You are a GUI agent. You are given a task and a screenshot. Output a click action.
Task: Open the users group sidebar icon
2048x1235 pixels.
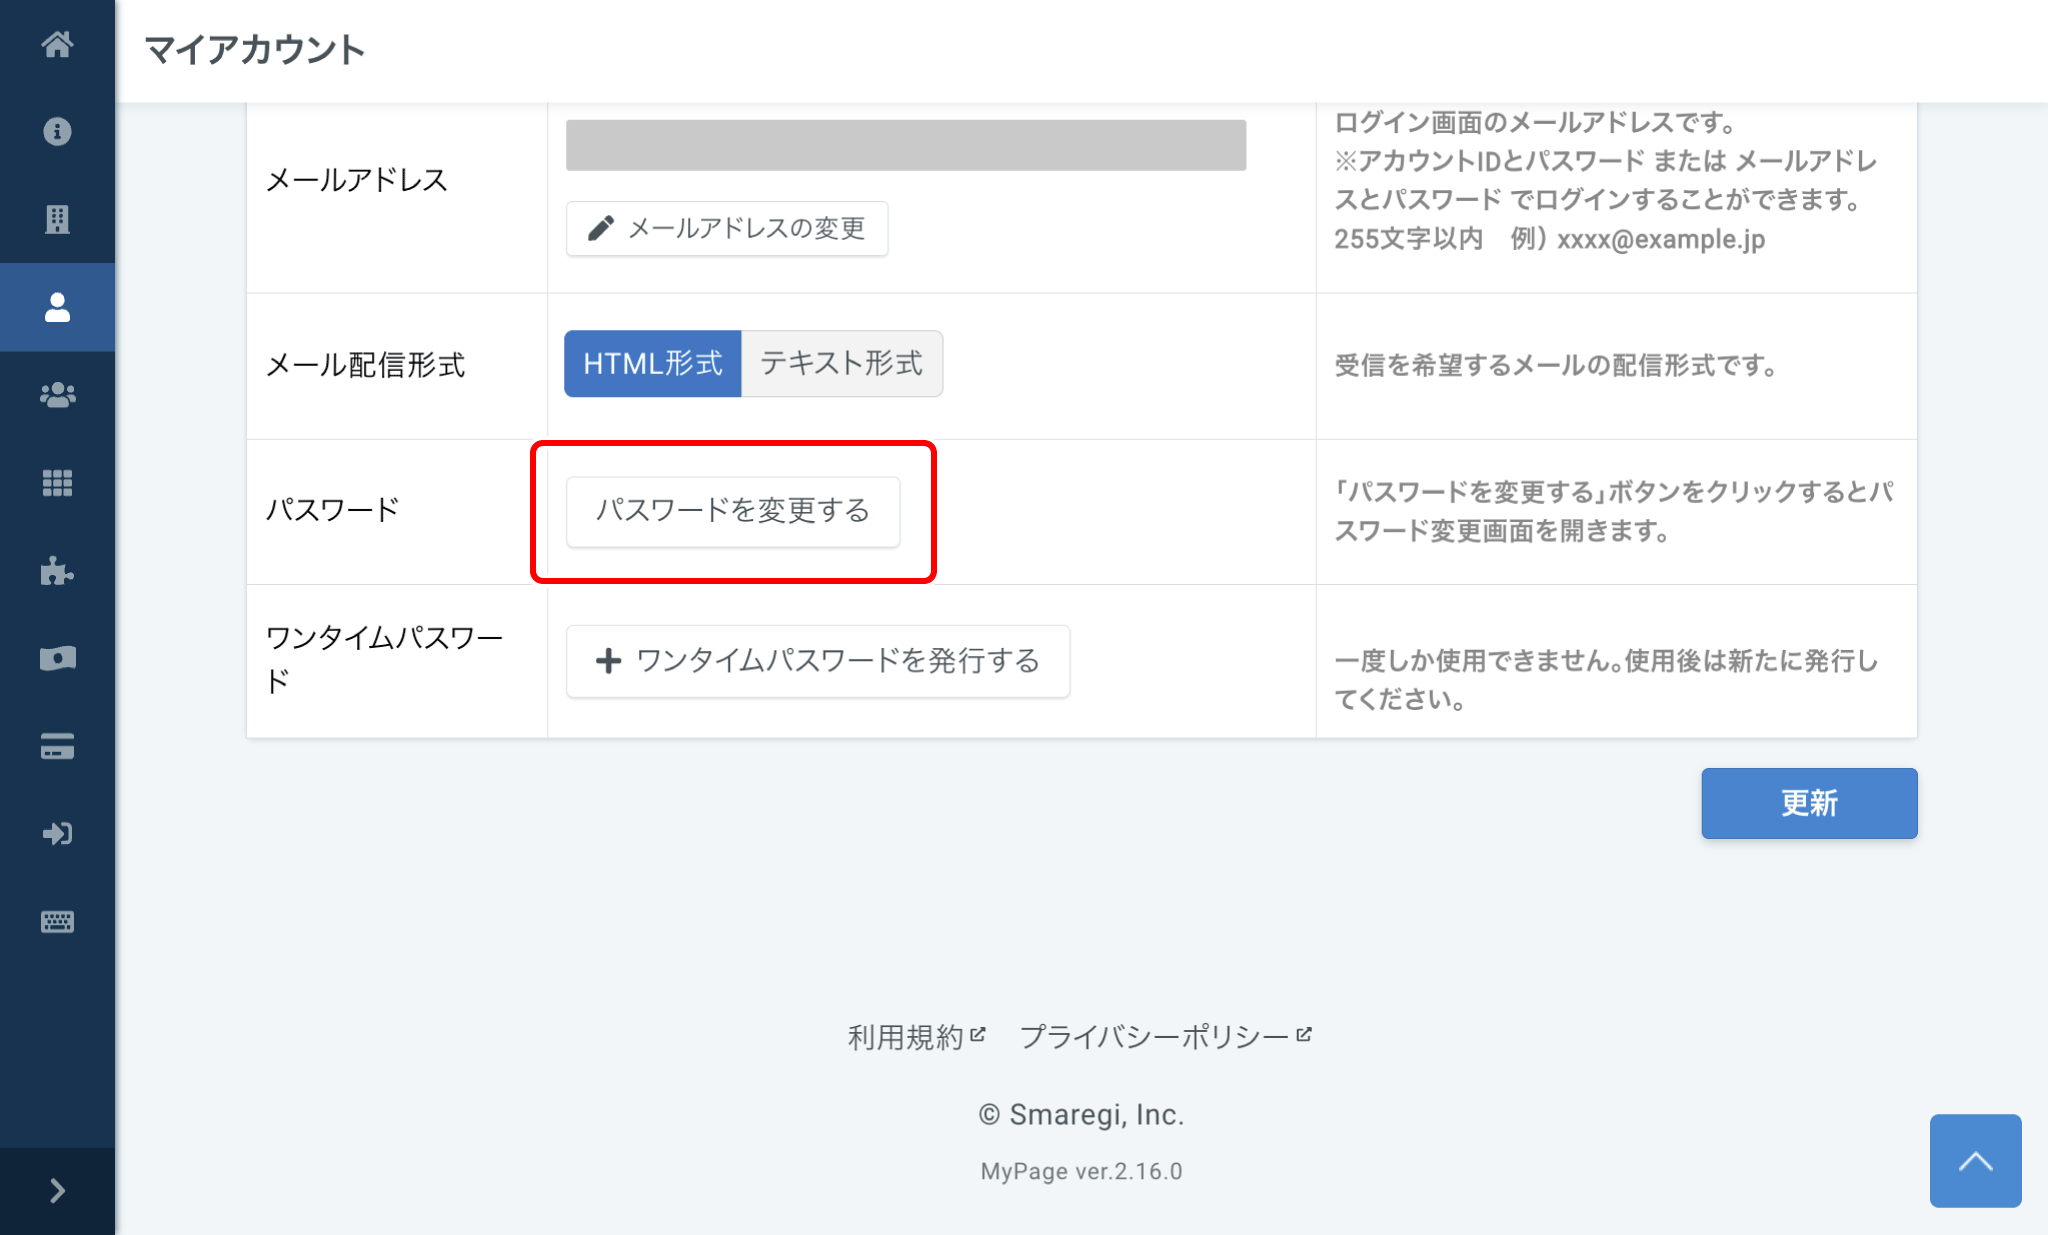[57, 395]
